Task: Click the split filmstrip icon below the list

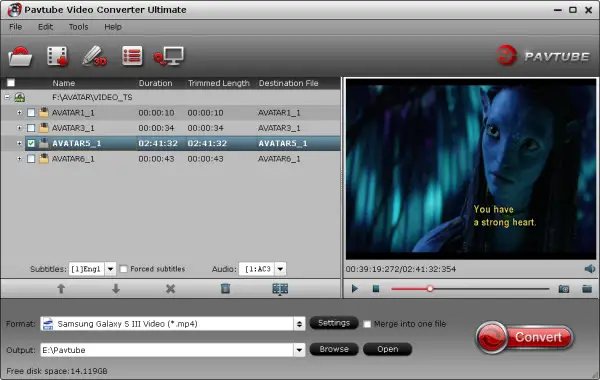Action: [x=280, y=289]
